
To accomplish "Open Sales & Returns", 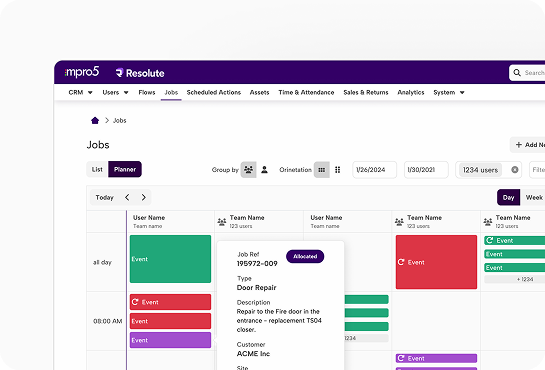I will [366, 92].
